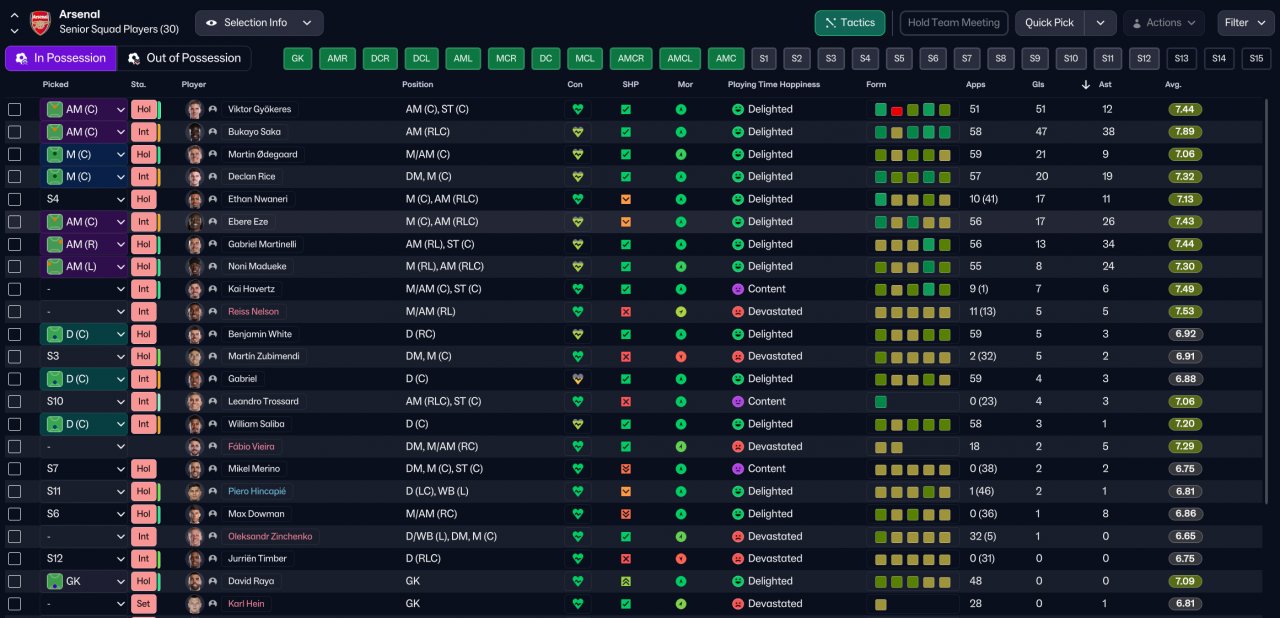Open Gabriel Martinelli's AM (R) picked dropdown

tap(84, 244)
